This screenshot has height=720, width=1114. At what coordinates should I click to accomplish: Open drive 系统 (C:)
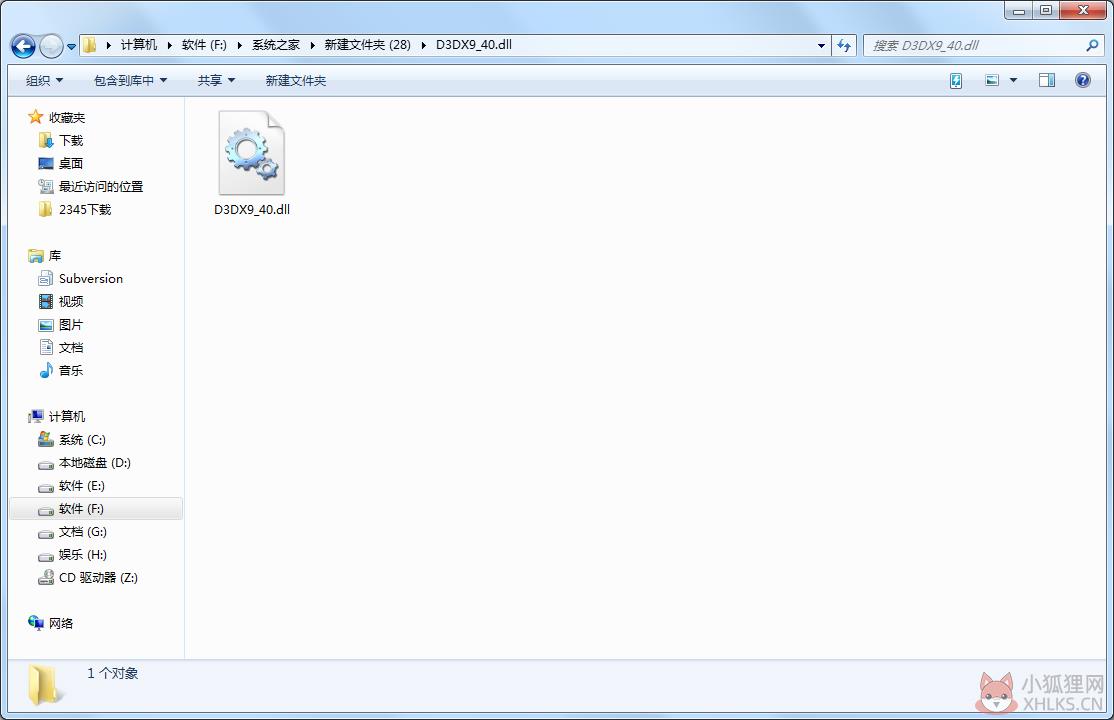coord(82,440)
